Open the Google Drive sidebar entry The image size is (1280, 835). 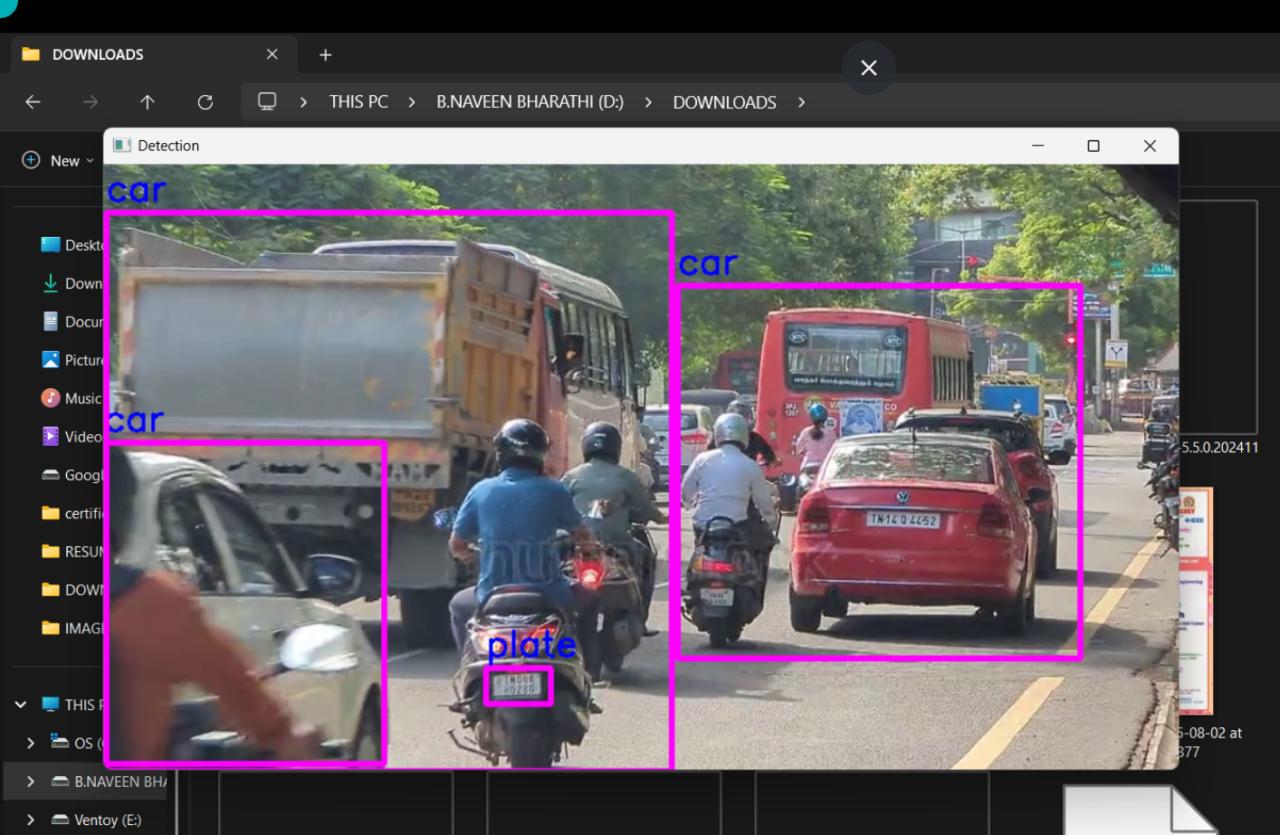(x=72, y=475)
